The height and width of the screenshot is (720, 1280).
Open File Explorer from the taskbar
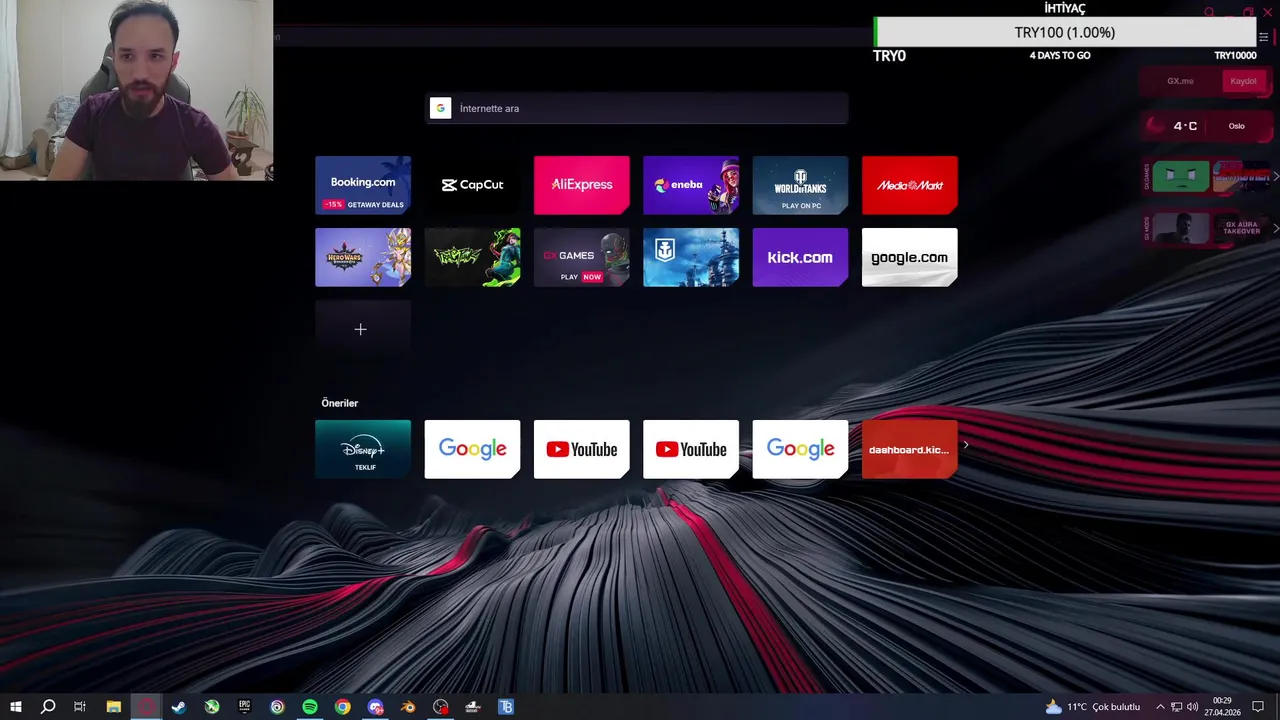[113, 707]
